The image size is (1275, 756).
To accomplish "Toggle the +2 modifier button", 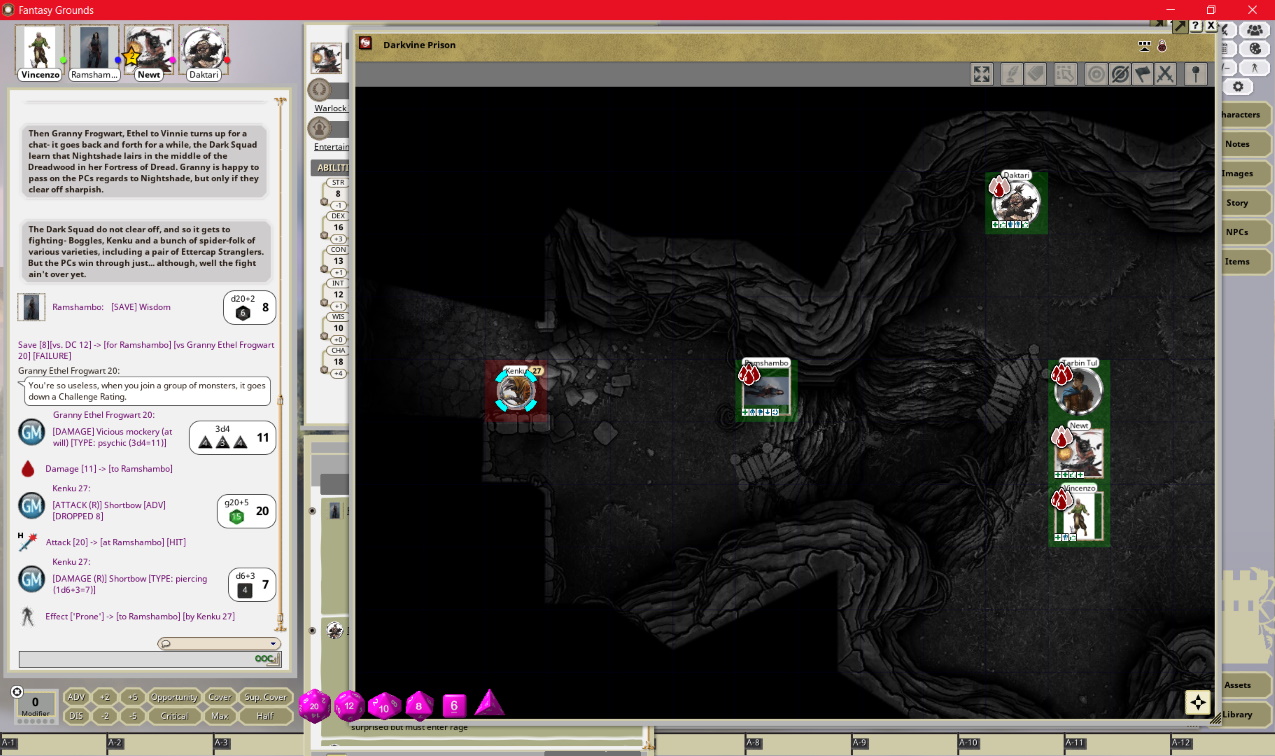I will click(104, 697).
